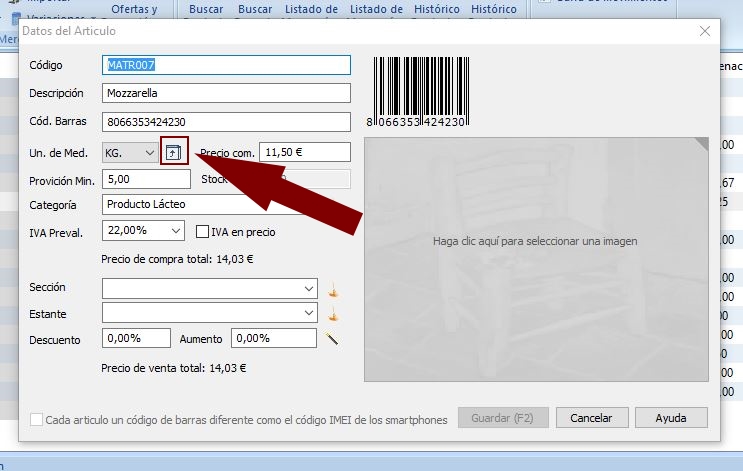Click the first Buscar item in background ribbon
This screenshot has width=743, height=471.
coord(206,9)
